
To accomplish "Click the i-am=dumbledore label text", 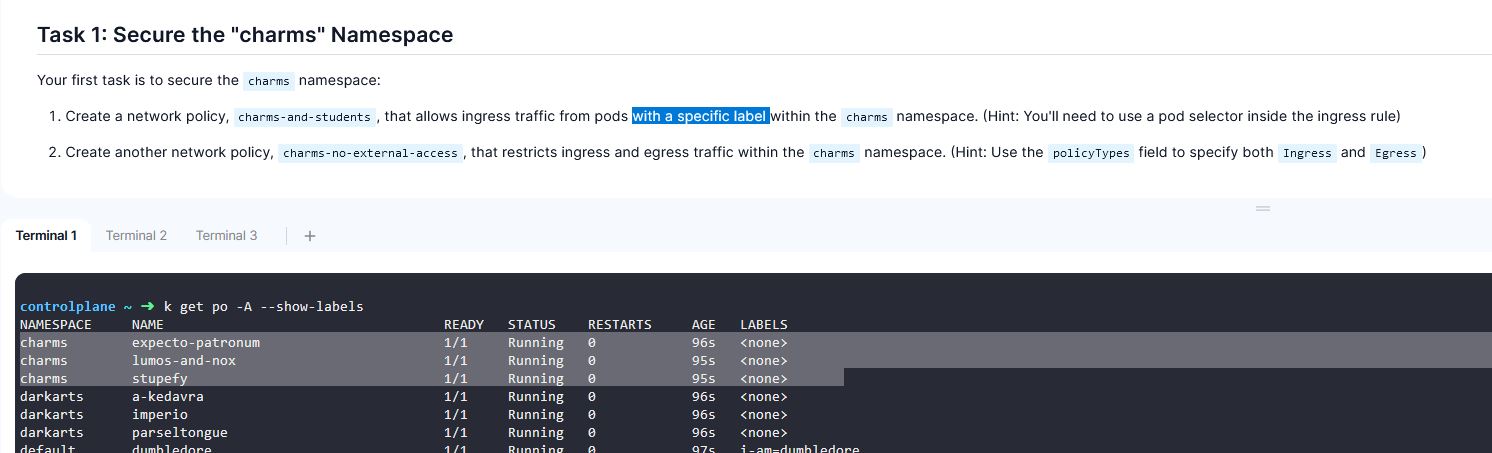I will pos(800,449).
